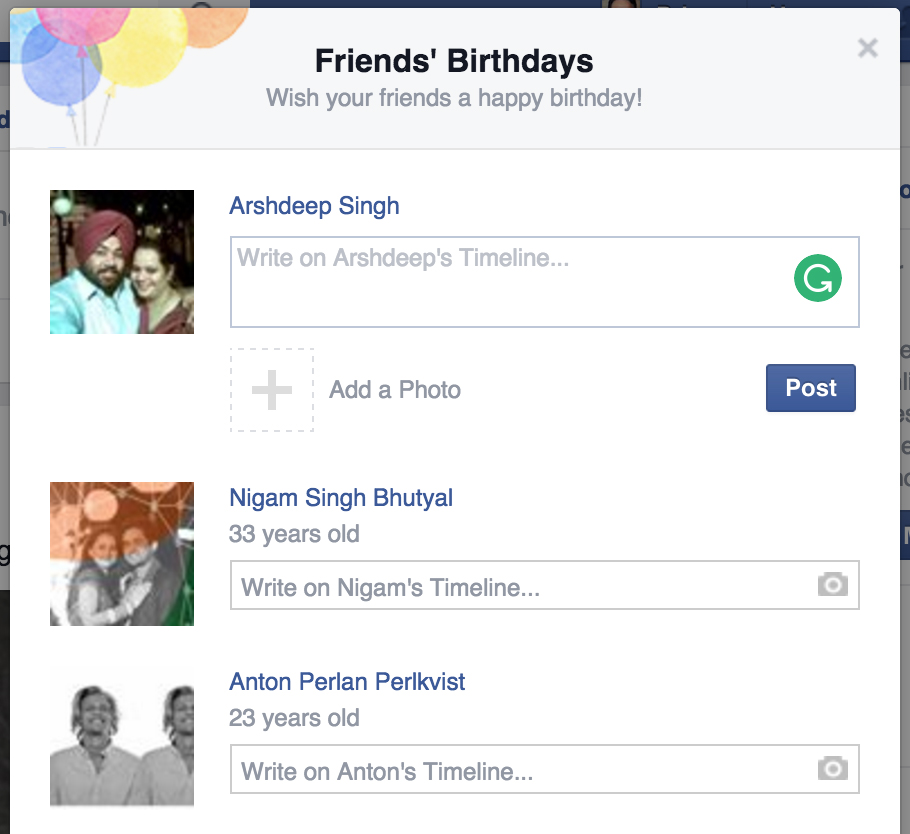Click the Friends' Birthdays heading
The height and width of the screenshot is (834, 910).
point(454,61)
